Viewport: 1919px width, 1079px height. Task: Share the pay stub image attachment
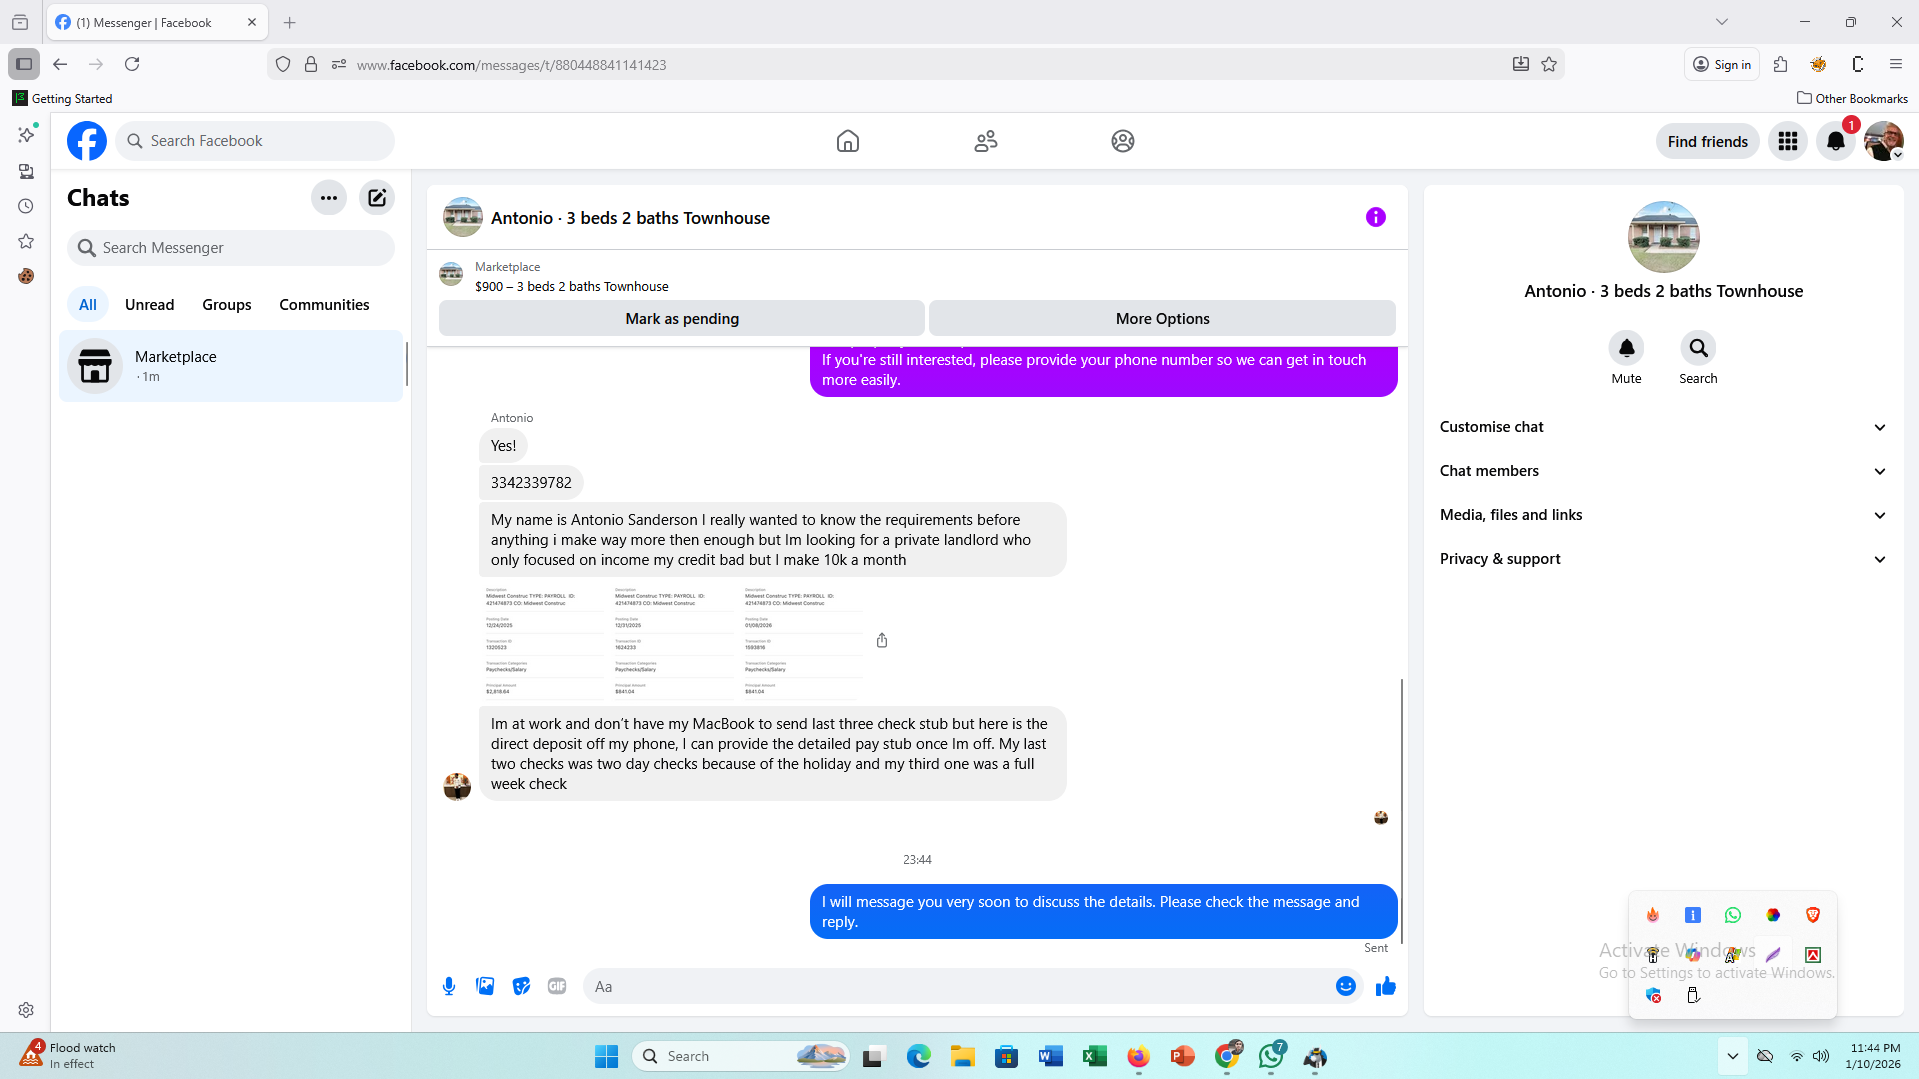(x=882, y=640)
